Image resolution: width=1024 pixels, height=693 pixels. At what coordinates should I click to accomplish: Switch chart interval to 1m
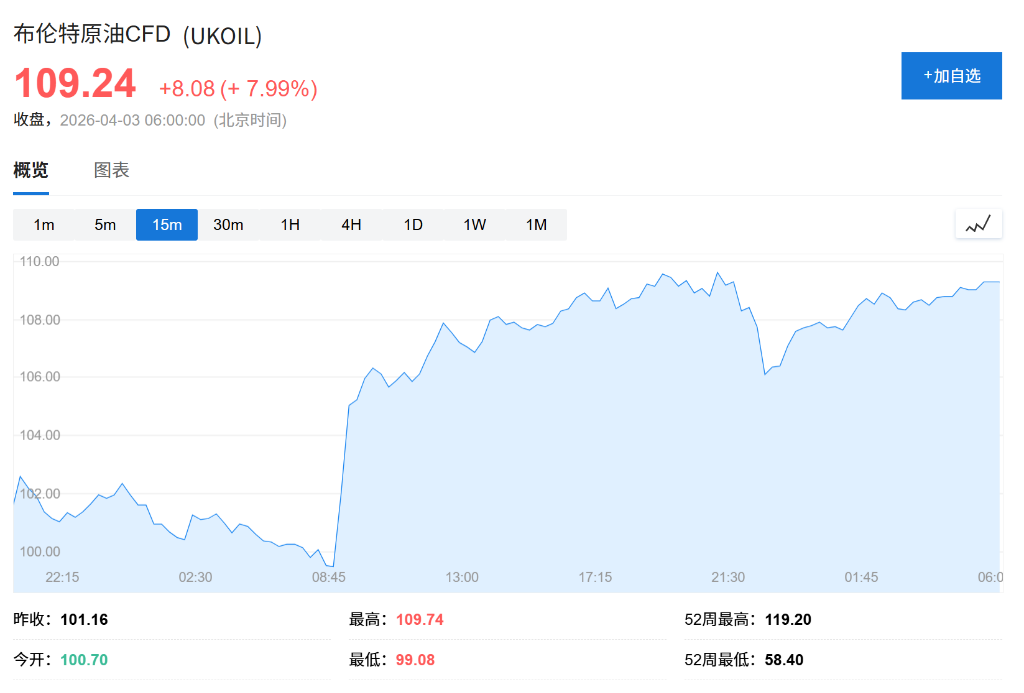point(44,225)
